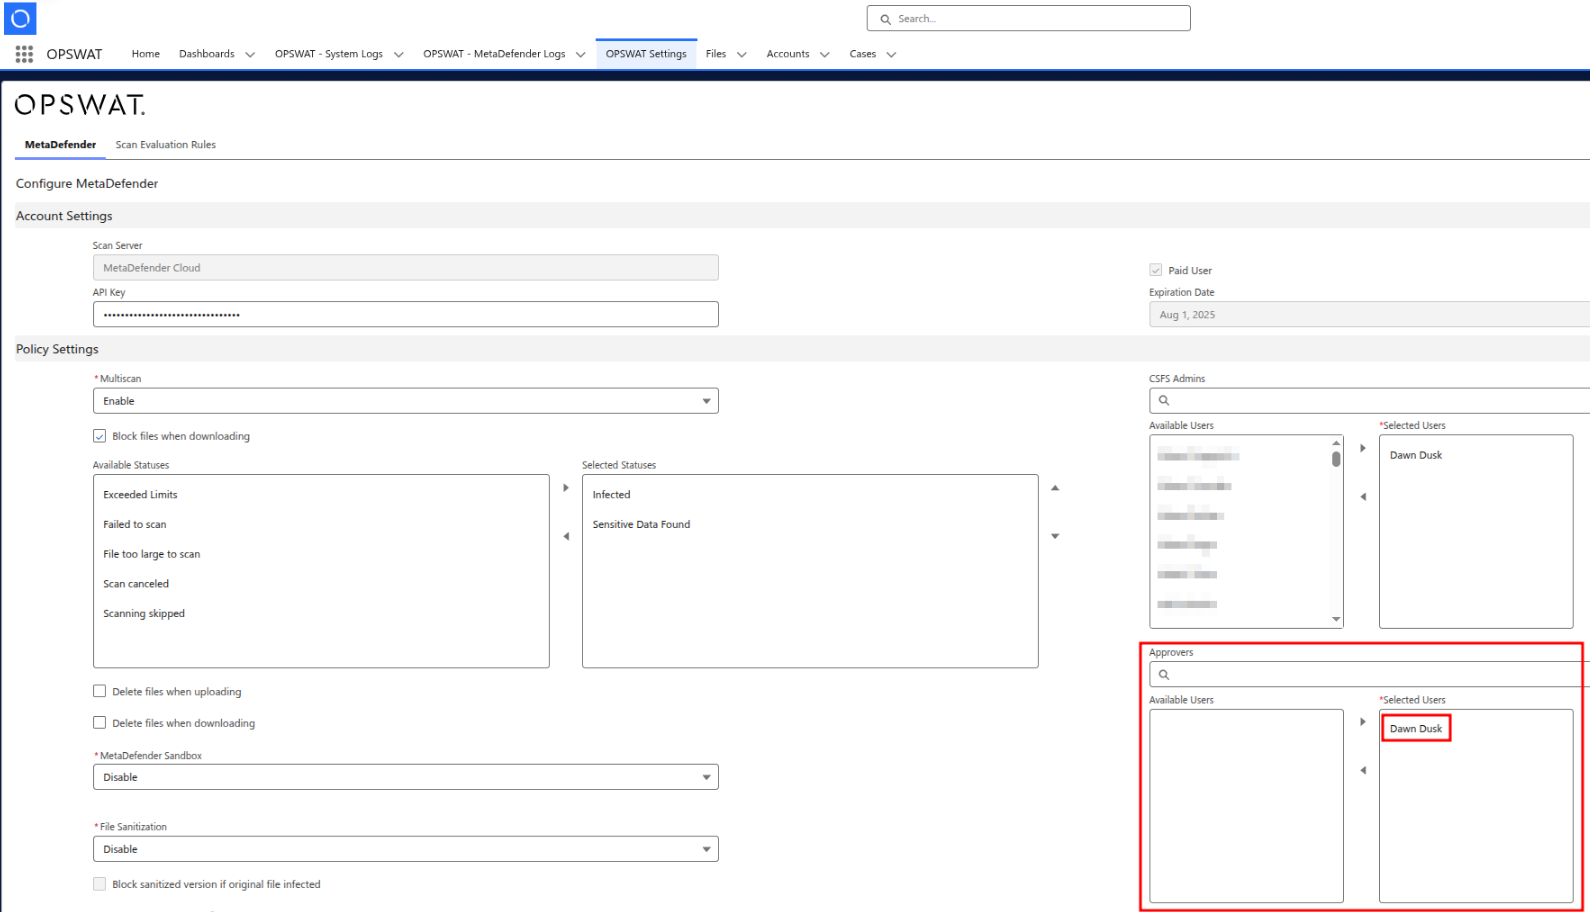Select Failed to scan status
Screen dimensions: 1590x912
(135, 524)
